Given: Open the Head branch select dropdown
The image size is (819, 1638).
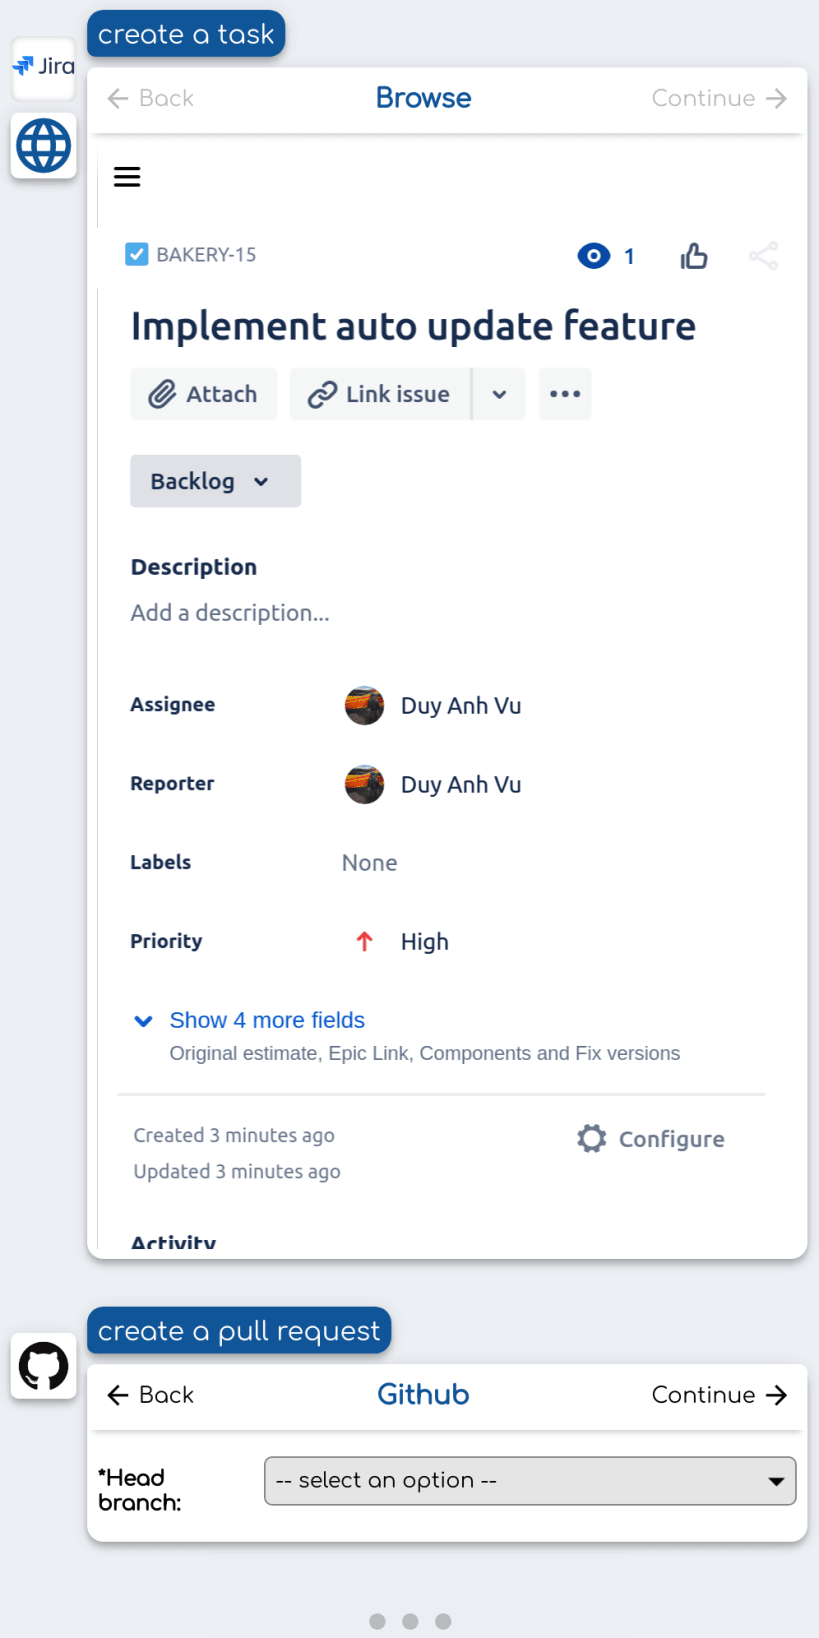Looking at the screenshot, I should pyautogui.click(x=530, y=1480).
